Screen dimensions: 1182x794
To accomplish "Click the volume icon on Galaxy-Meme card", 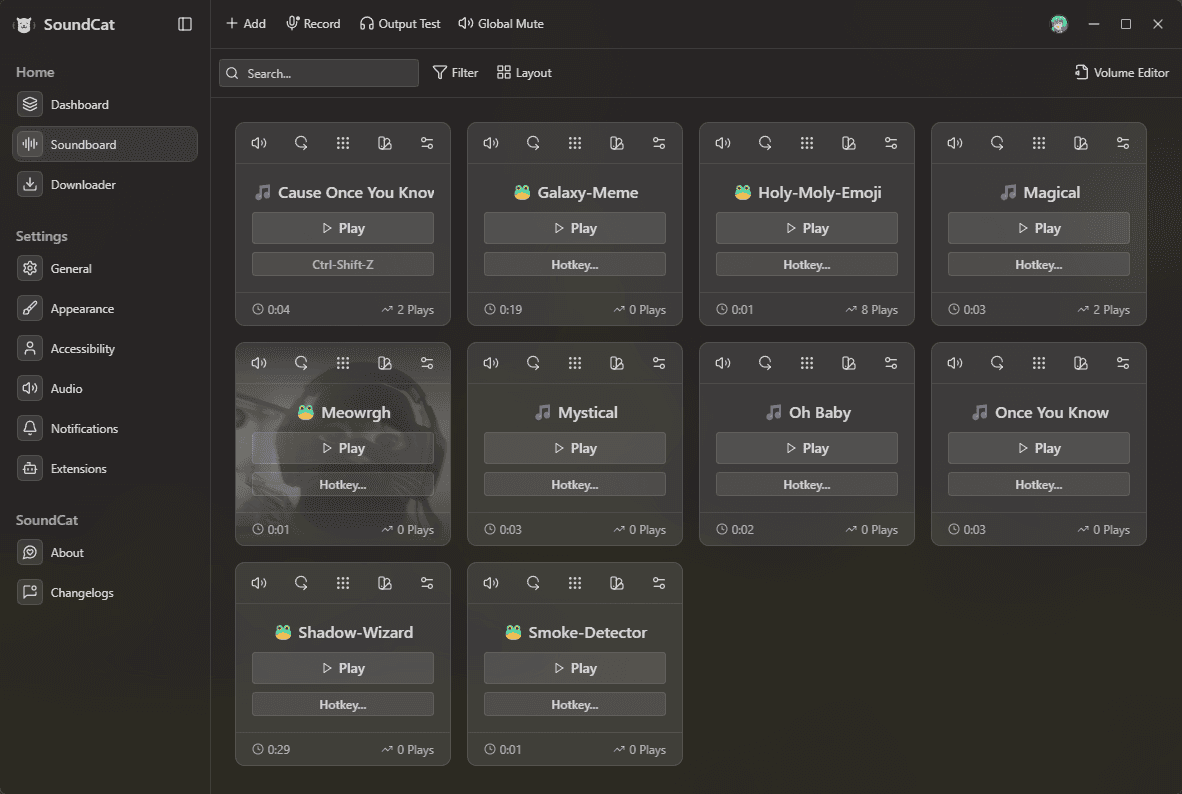I will (x=491, y=143).
